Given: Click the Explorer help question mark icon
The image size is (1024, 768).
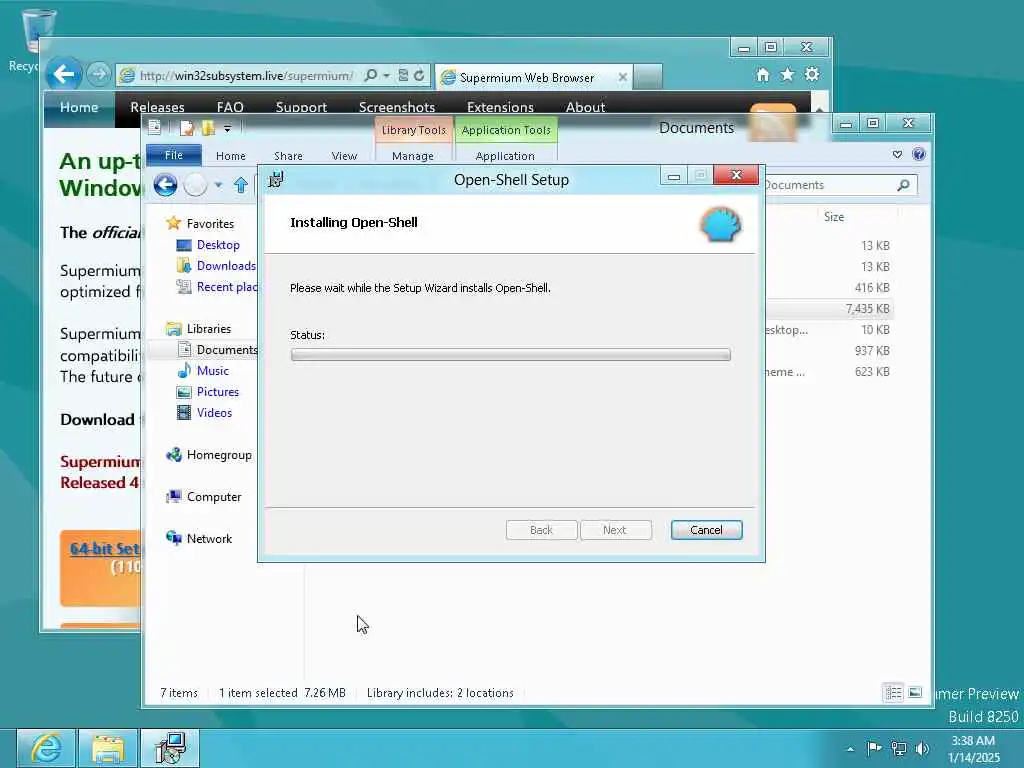Looking at the screenshot, I should tap(919, 154).
